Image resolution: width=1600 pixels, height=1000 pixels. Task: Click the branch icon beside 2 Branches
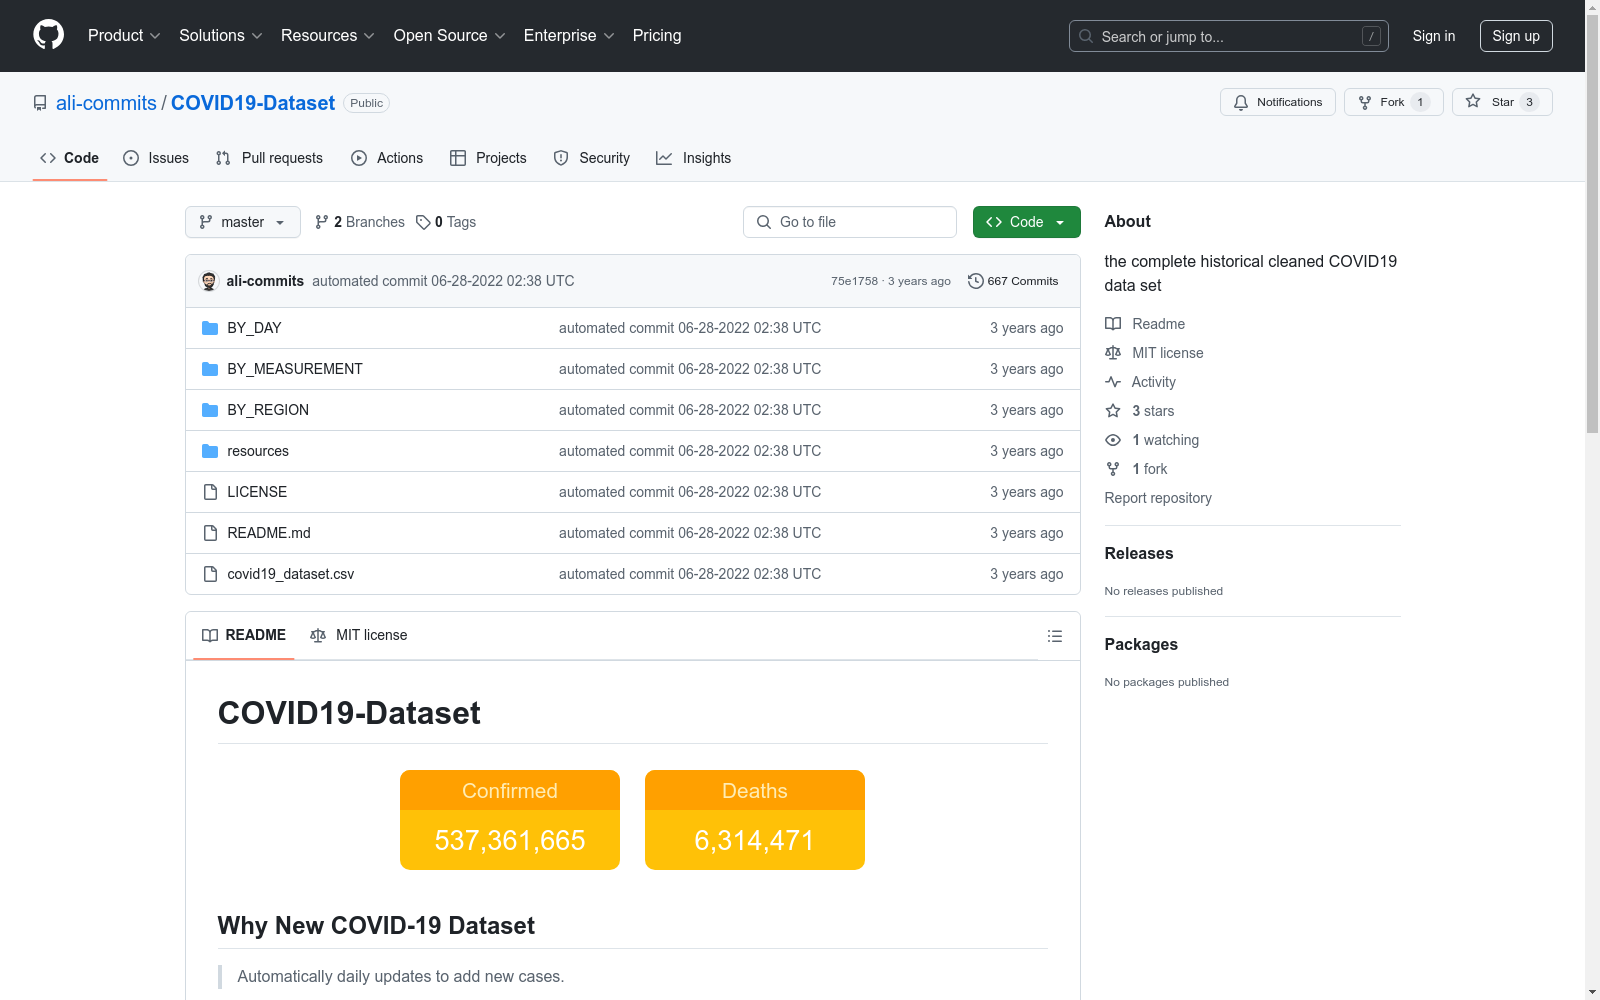(x=322, y=222)
